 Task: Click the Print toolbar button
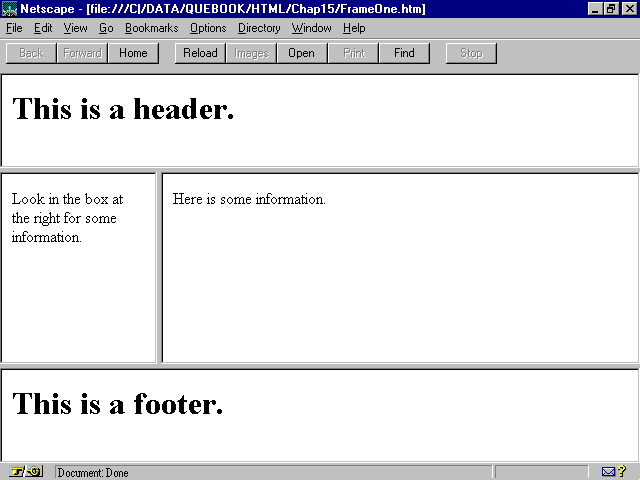pos(353,53)
